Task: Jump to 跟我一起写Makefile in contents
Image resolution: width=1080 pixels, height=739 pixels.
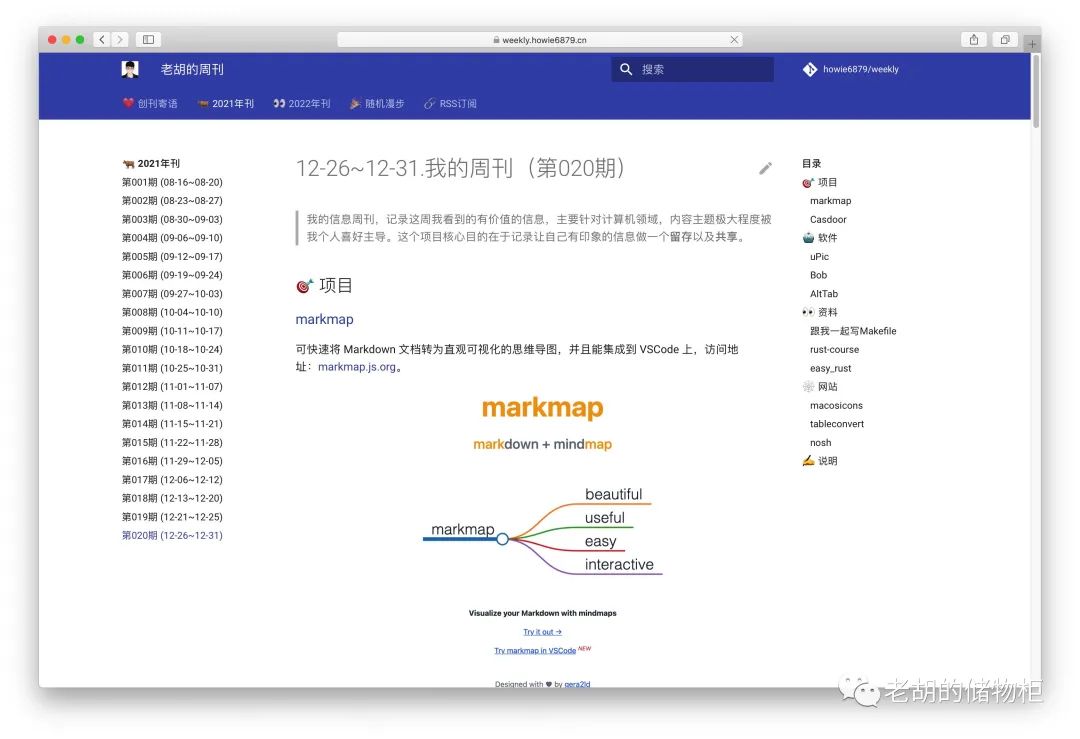Action: (853, 331)
